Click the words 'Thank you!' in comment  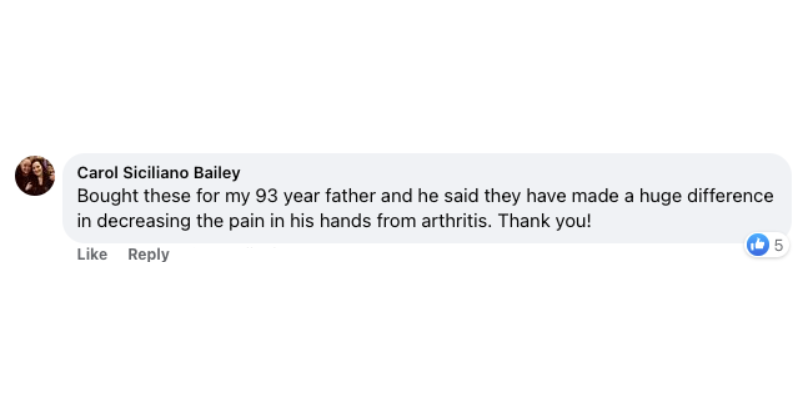[544, 221]
